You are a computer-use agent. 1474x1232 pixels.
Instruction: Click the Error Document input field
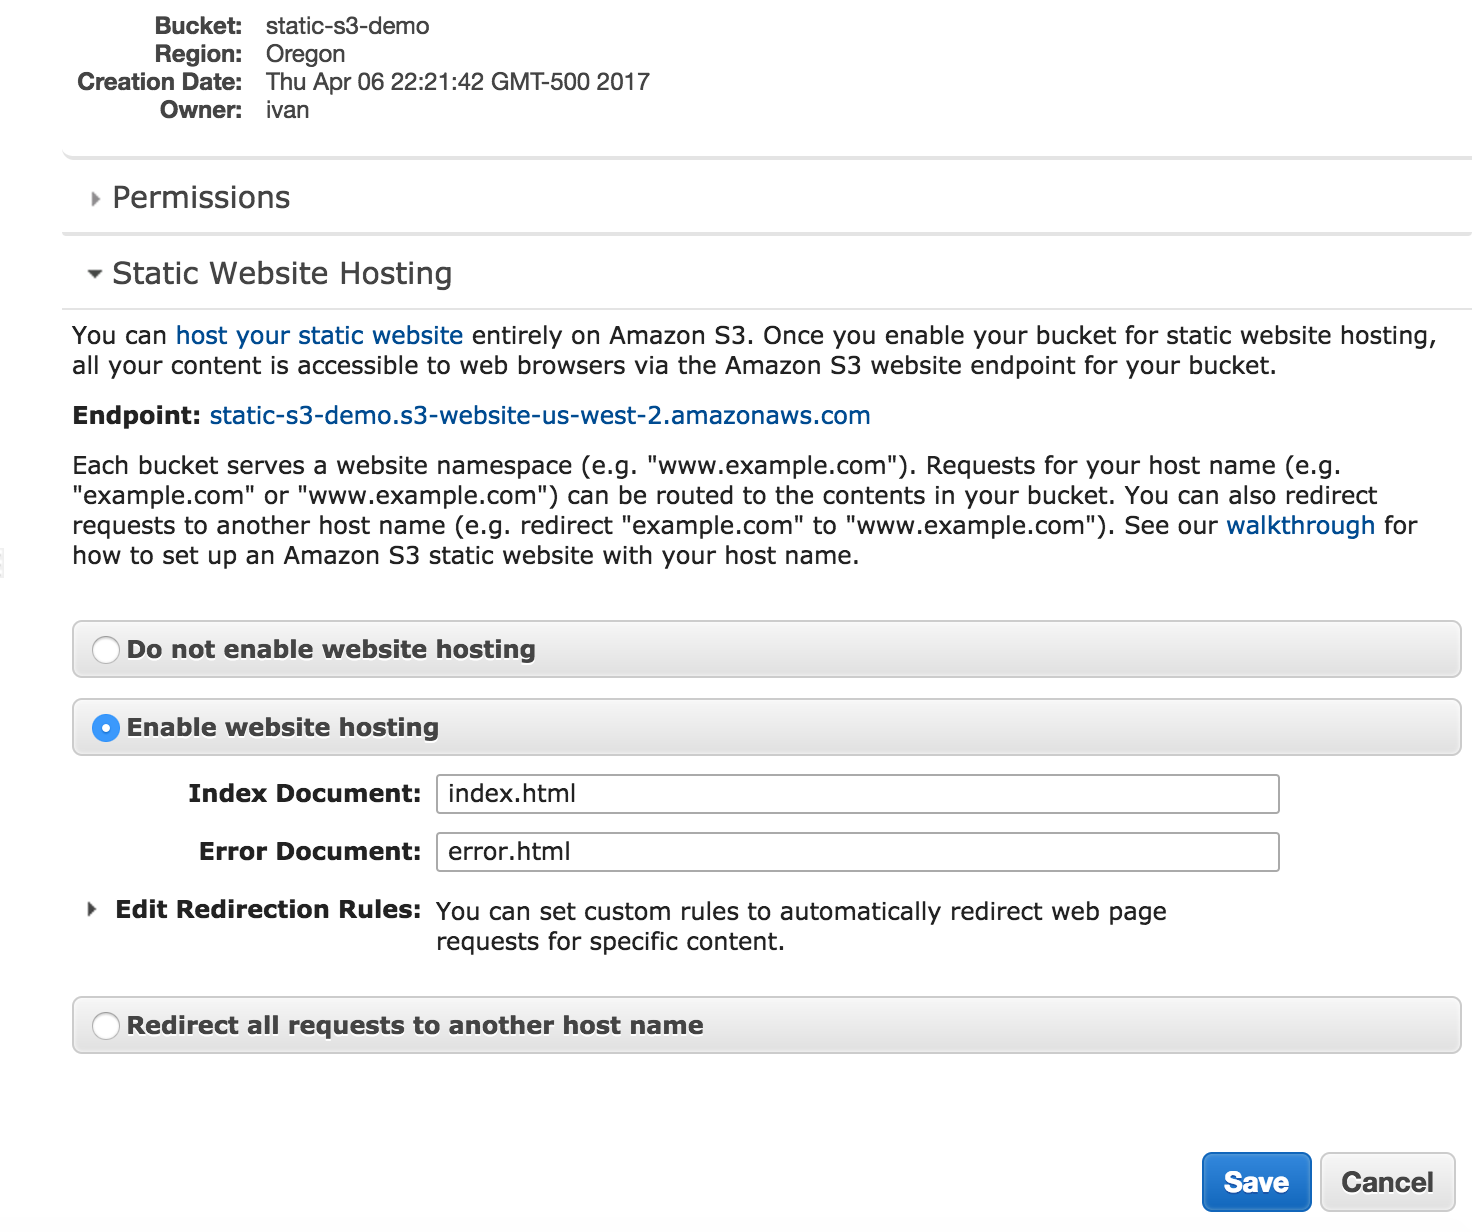[x=858, y=852]
